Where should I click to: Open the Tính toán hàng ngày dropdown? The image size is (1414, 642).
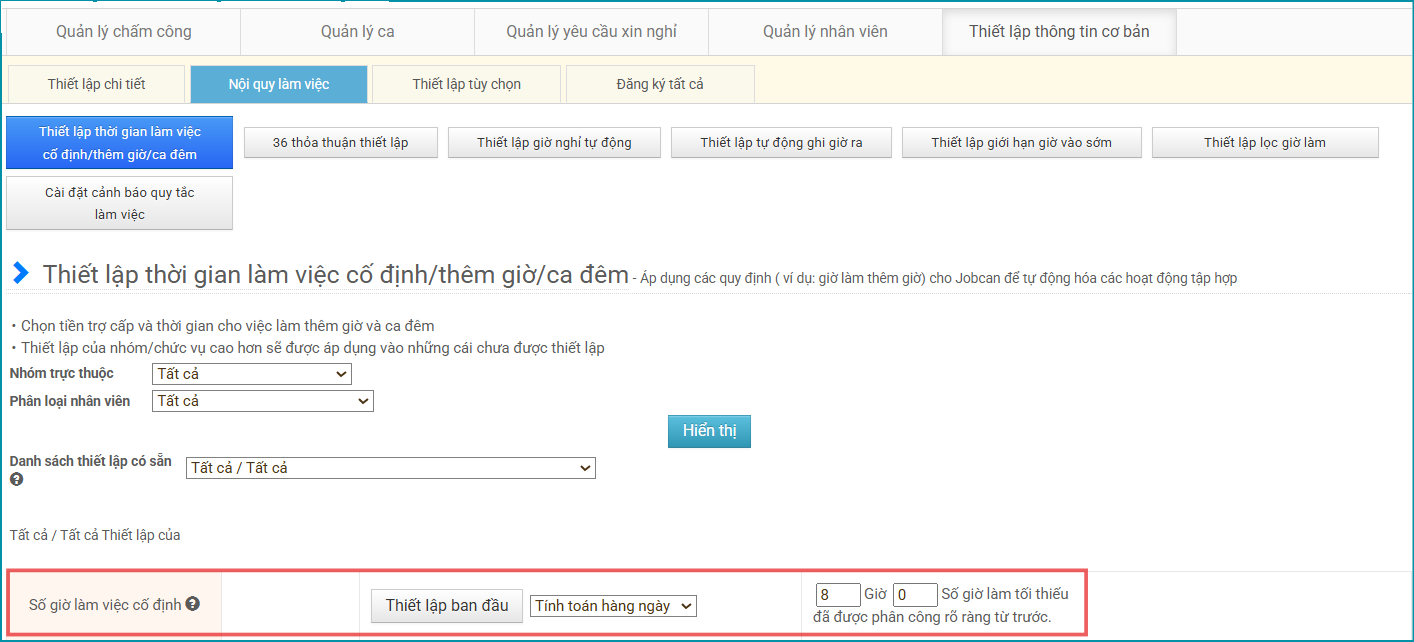coord(613,606)
